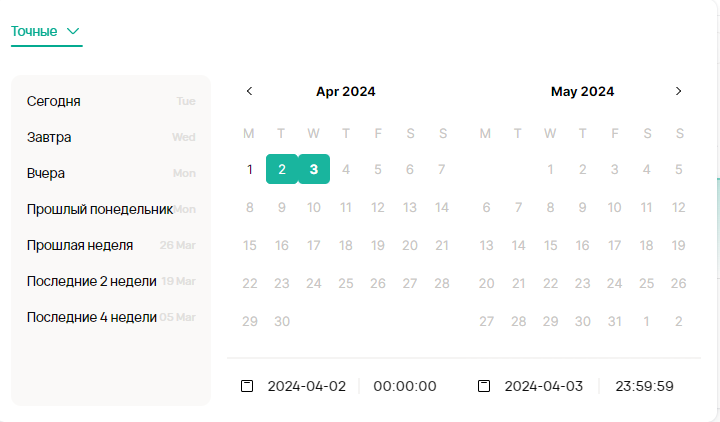
Task: Select the Сегодня preset
Action: pos(54,101)
